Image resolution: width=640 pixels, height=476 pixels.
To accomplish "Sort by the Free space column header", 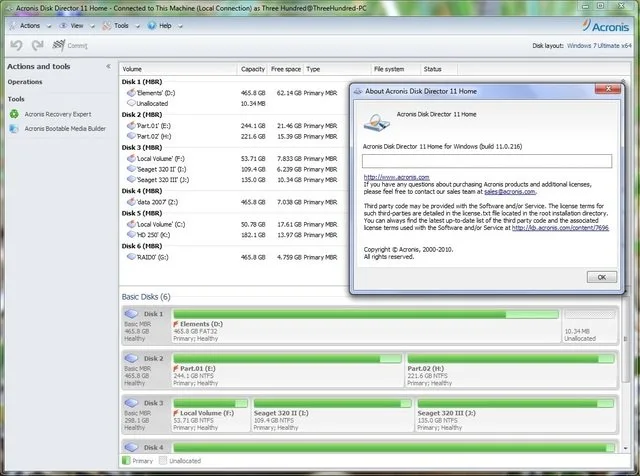I will [286, 69].
